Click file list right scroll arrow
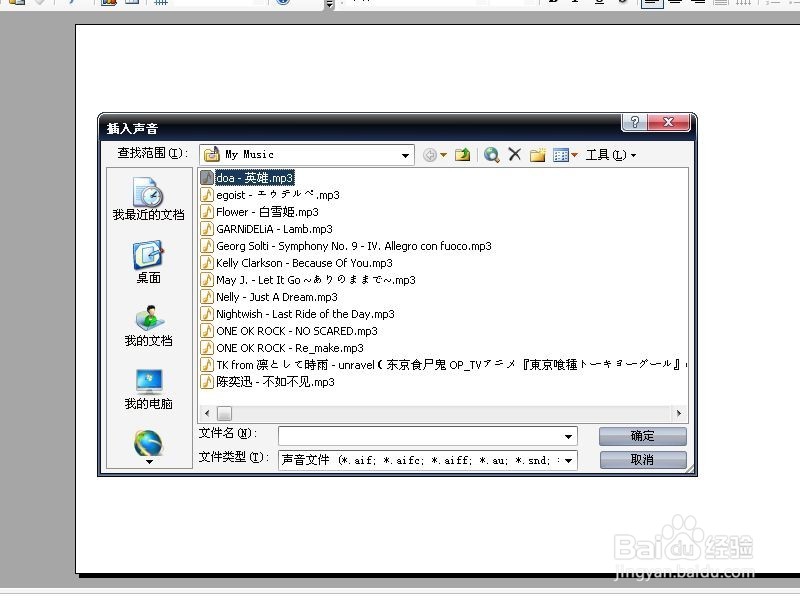 pos(679,413)
